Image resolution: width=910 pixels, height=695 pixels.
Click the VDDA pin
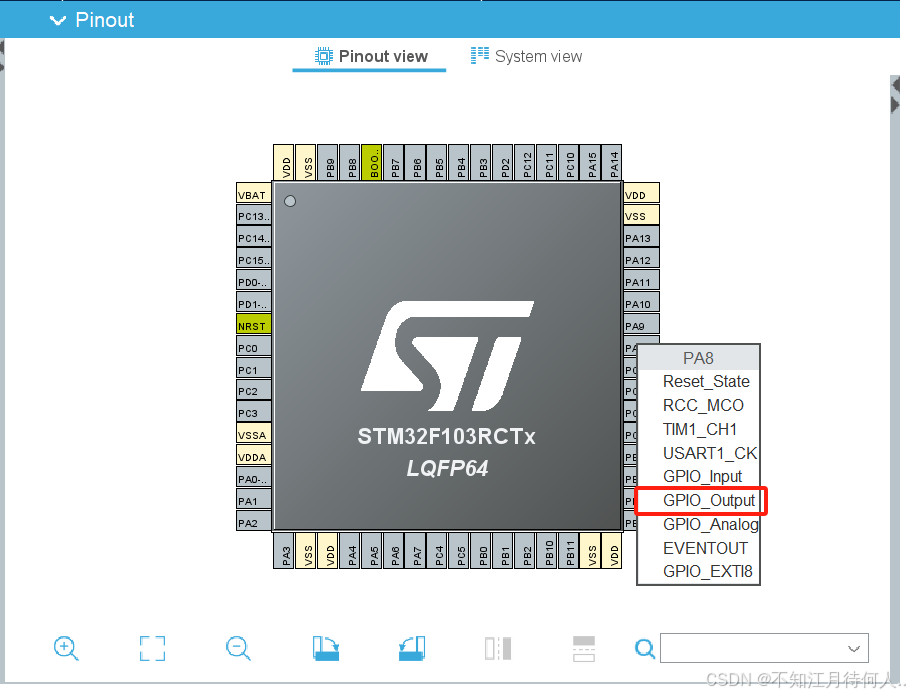coord(254,455)
